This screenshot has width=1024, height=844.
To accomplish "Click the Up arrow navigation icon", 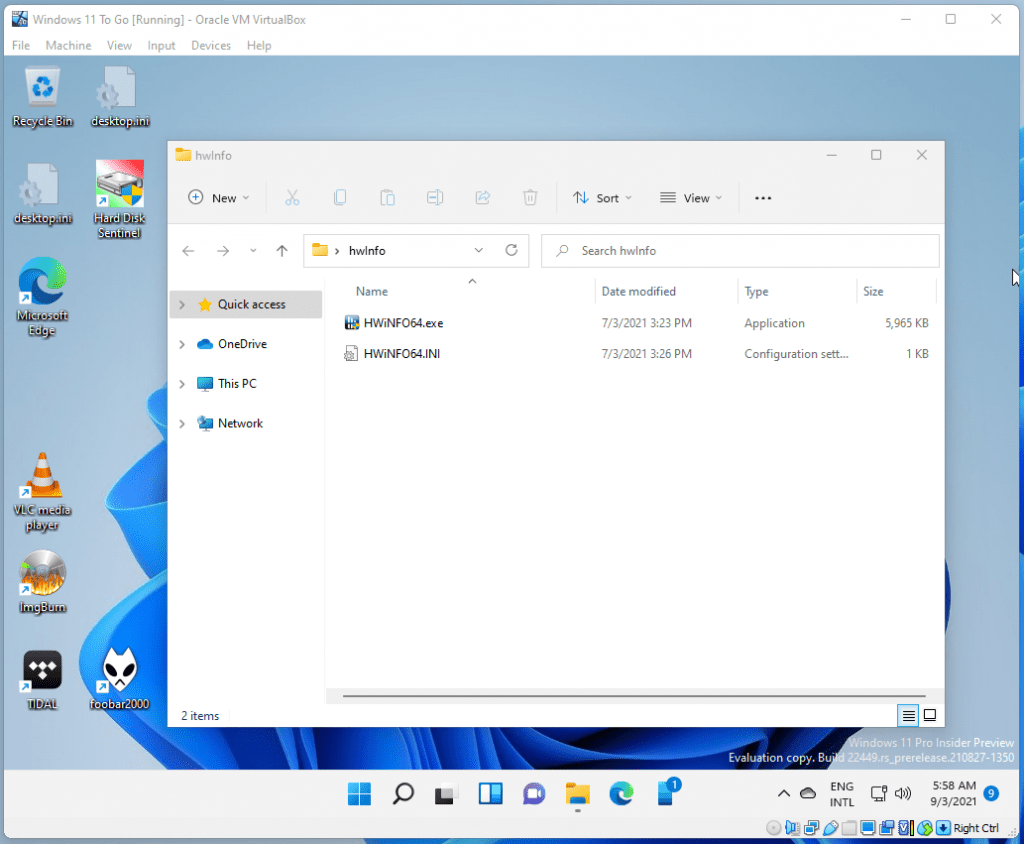I will (282, 251).
